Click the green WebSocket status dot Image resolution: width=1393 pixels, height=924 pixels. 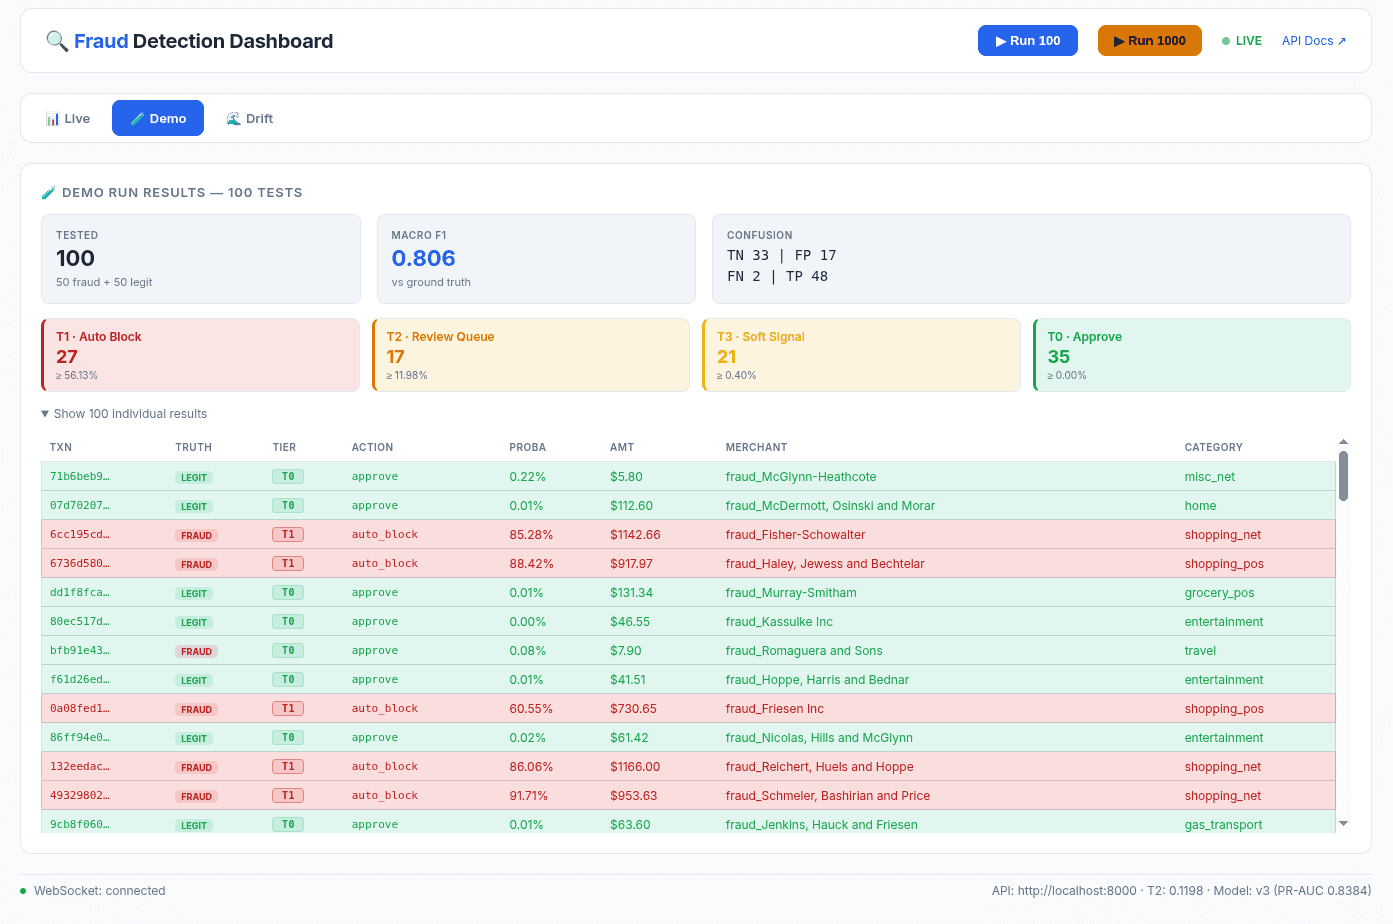pos(23,891)
